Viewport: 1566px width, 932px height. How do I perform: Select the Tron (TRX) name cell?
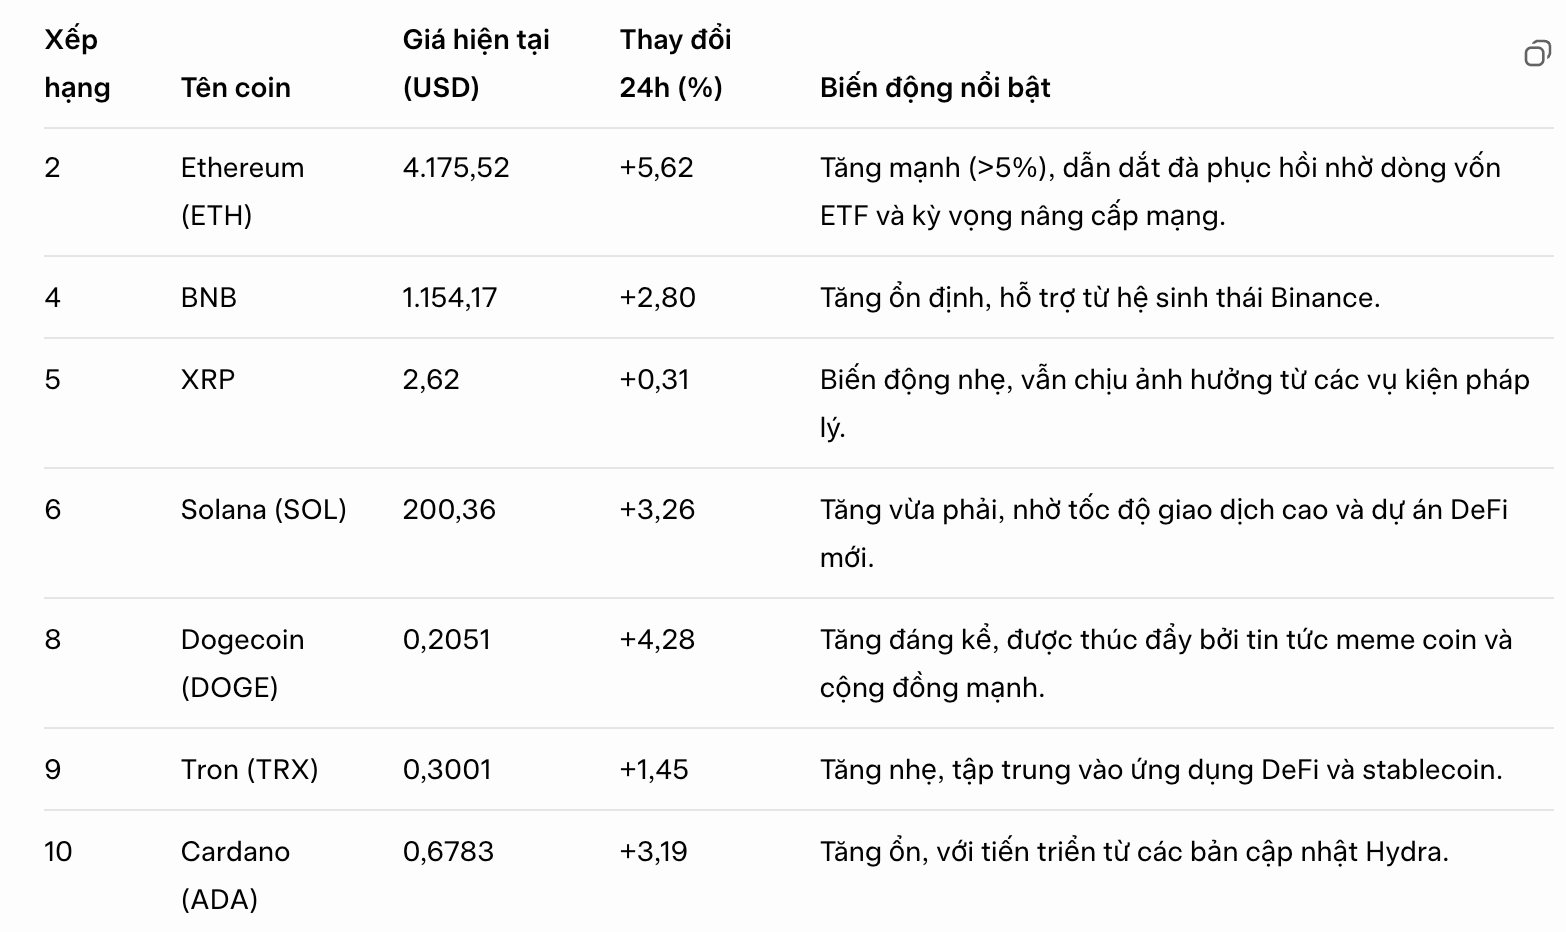click(249, 770)
